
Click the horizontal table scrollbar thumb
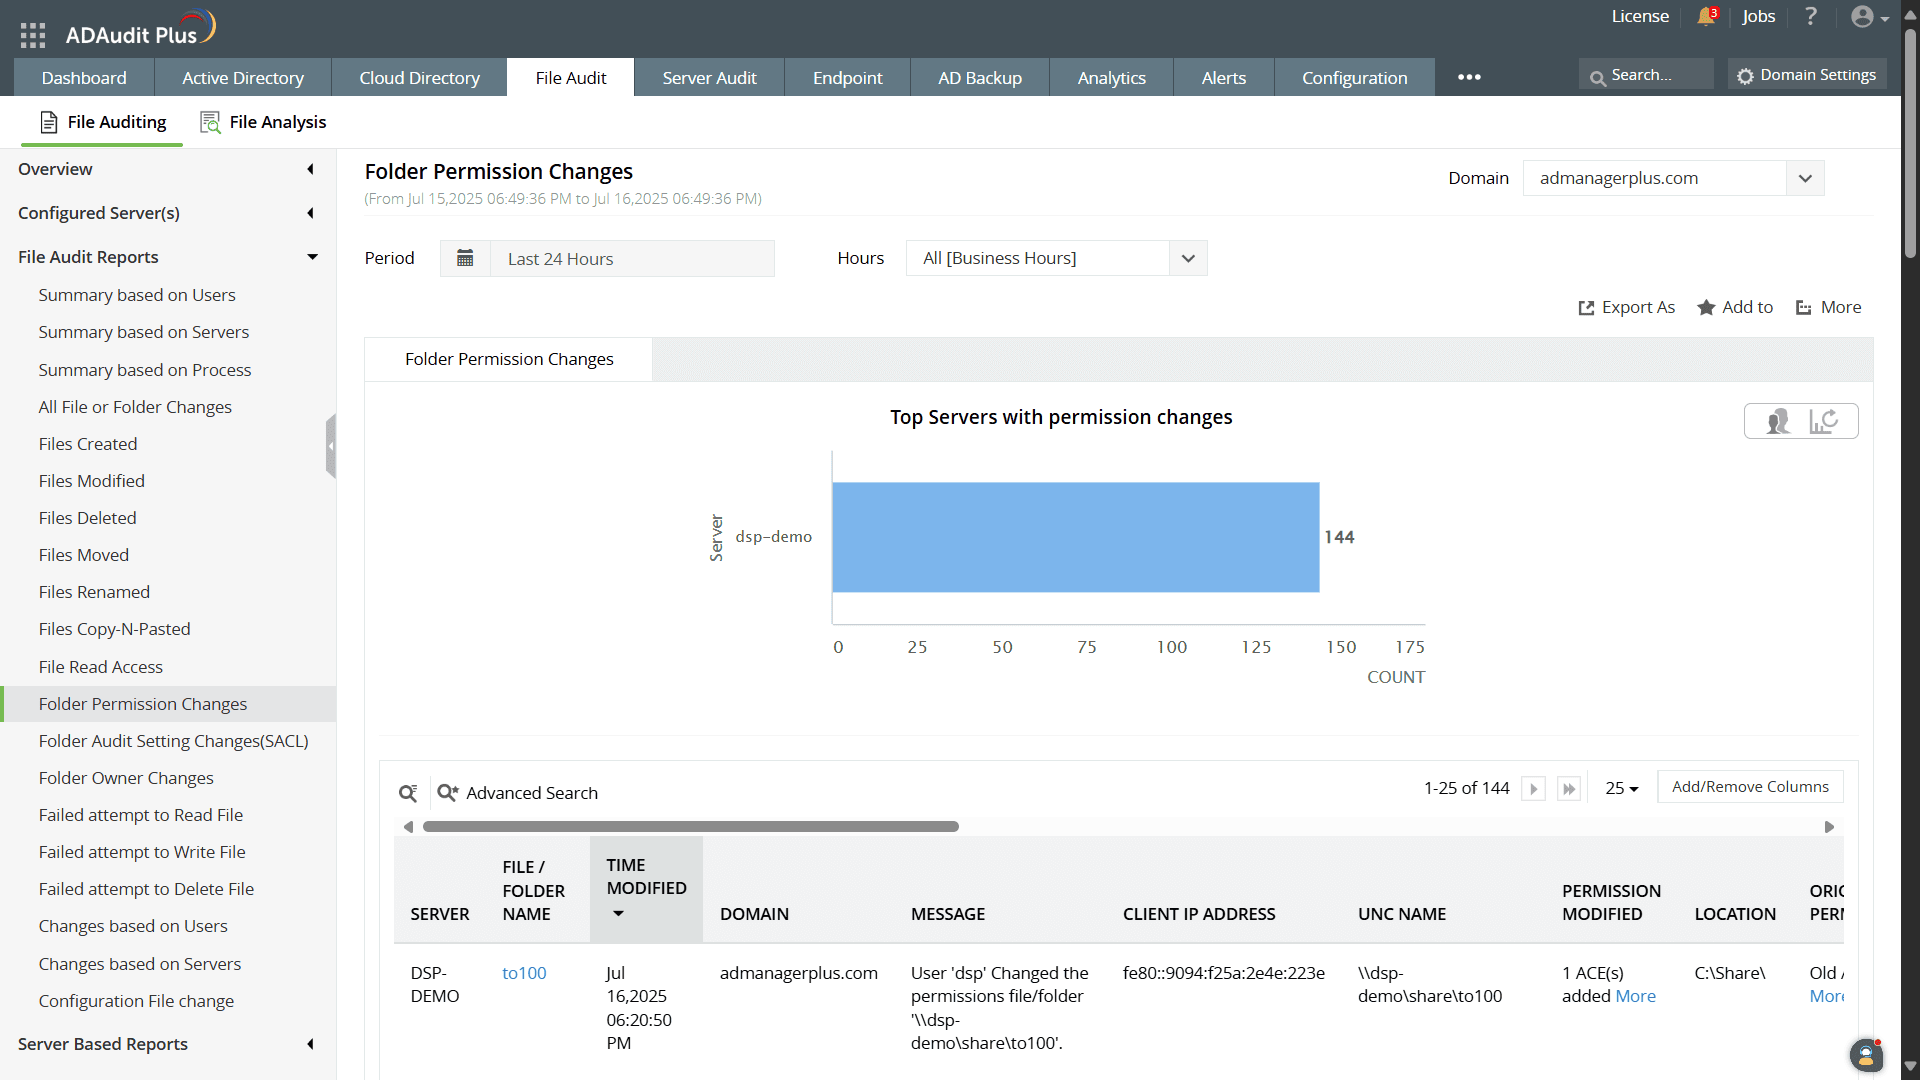click(690, 827)
